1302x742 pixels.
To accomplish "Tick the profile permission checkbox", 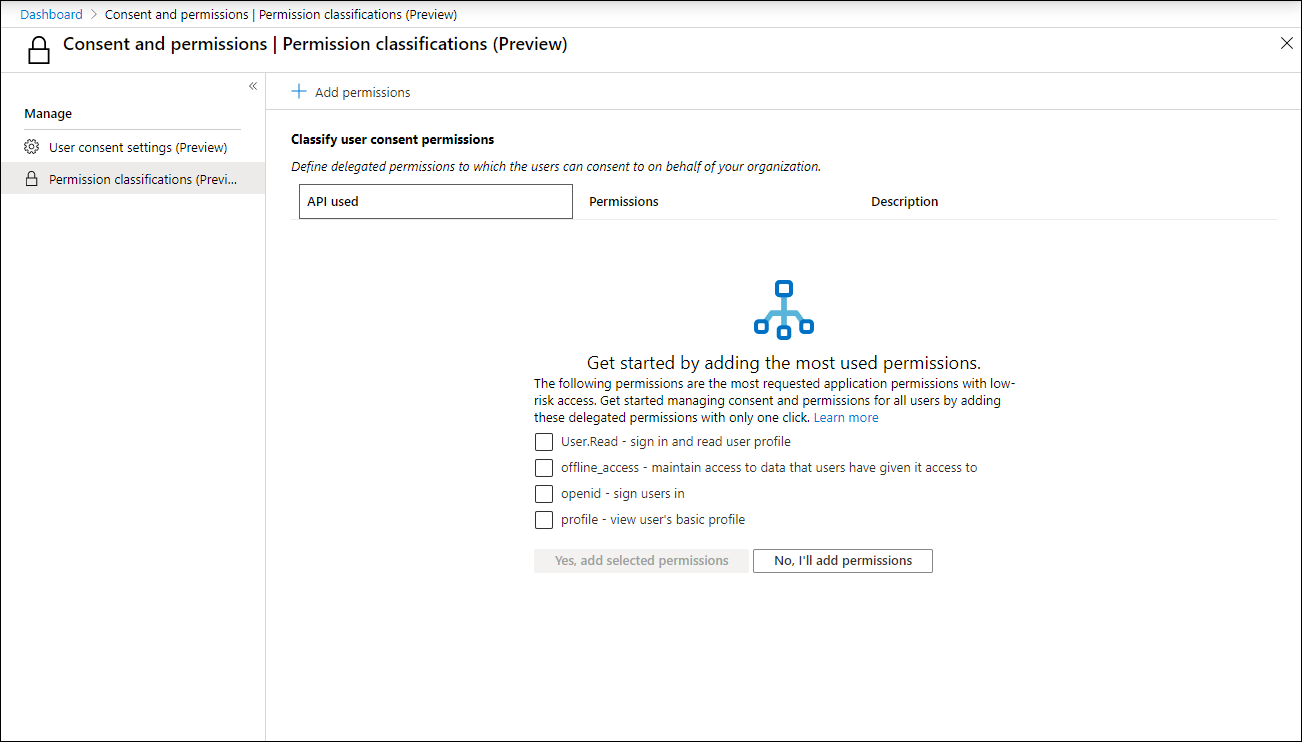I will pyautogui.click(x=544, y=520).
